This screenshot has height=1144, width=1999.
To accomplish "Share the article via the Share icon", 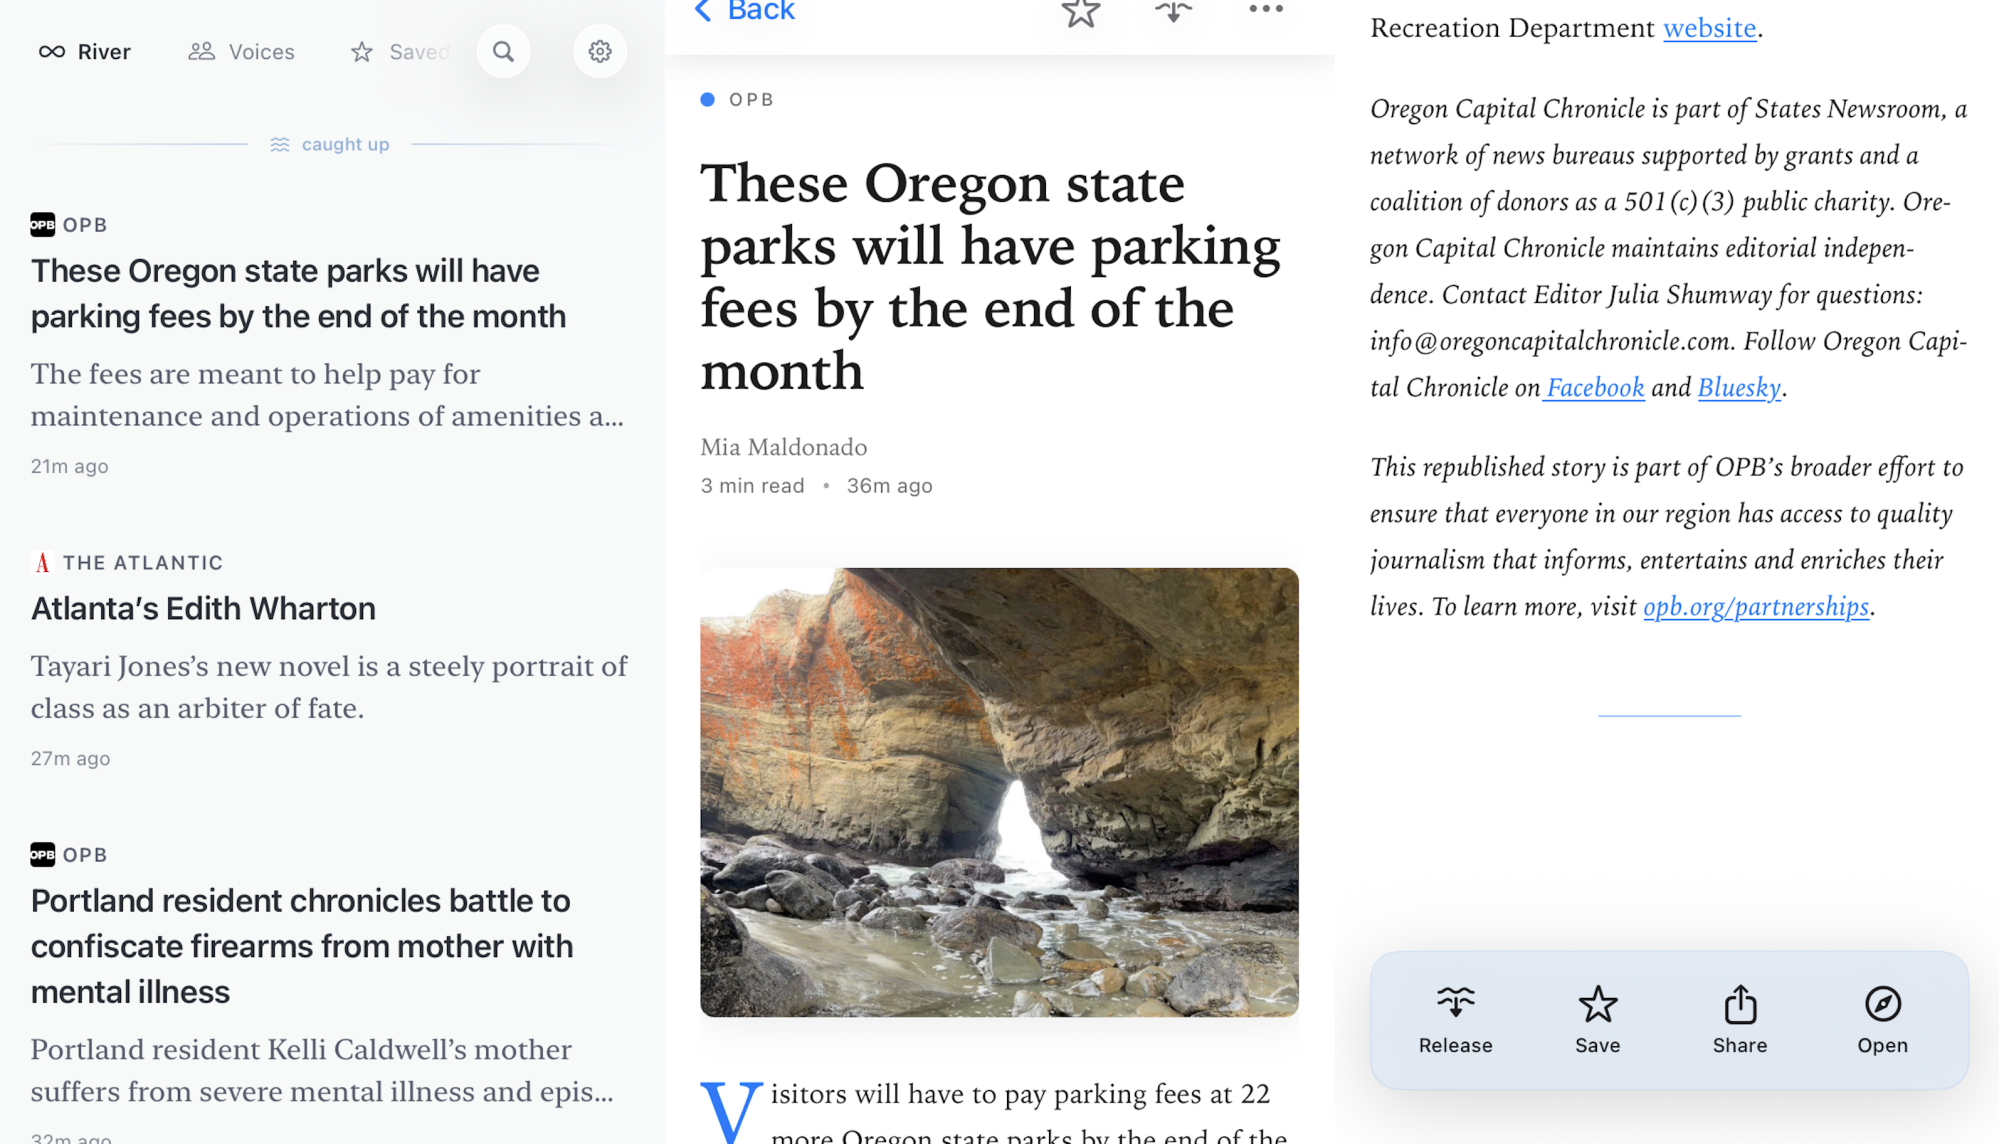I will coord(1740,1016).
